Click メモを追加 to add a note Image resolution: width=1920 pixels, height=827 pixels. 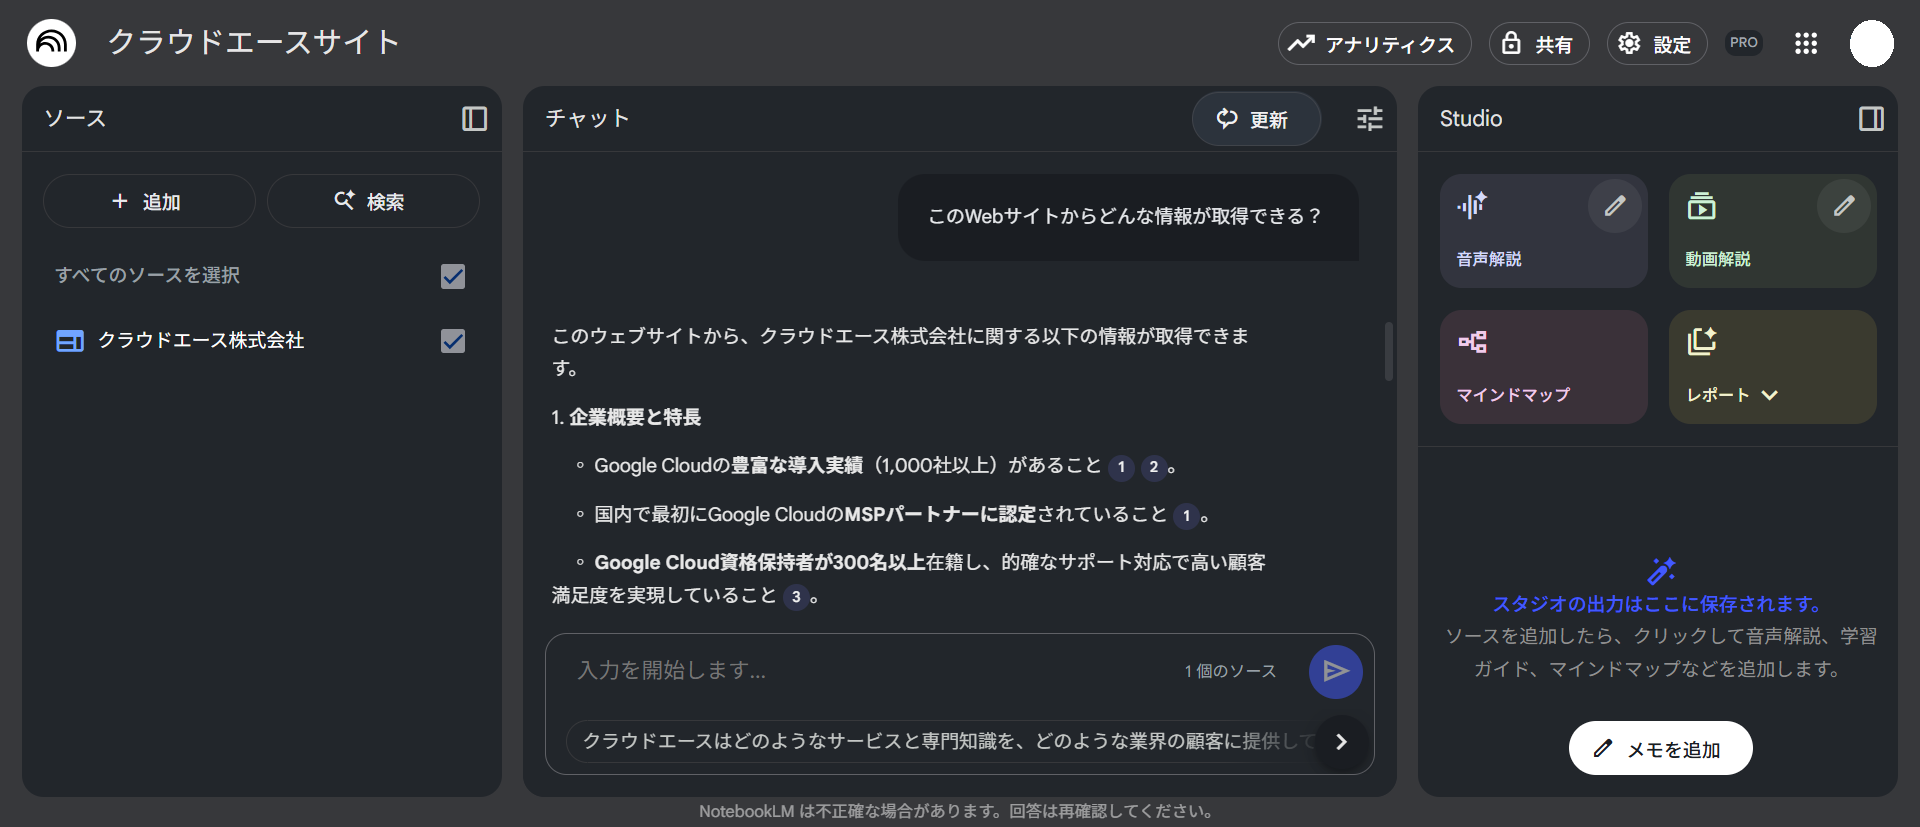point(1660,748)
